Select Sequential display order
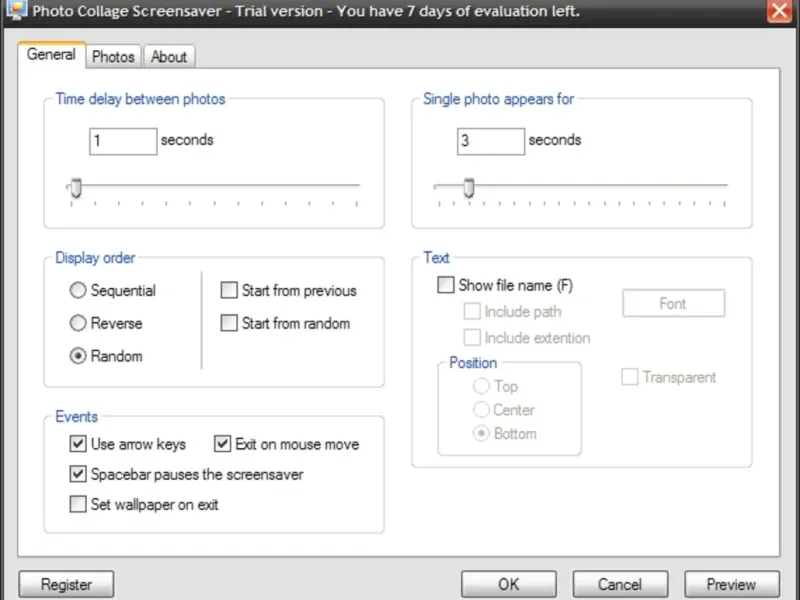800x600 pixels. tap(78, 291)
